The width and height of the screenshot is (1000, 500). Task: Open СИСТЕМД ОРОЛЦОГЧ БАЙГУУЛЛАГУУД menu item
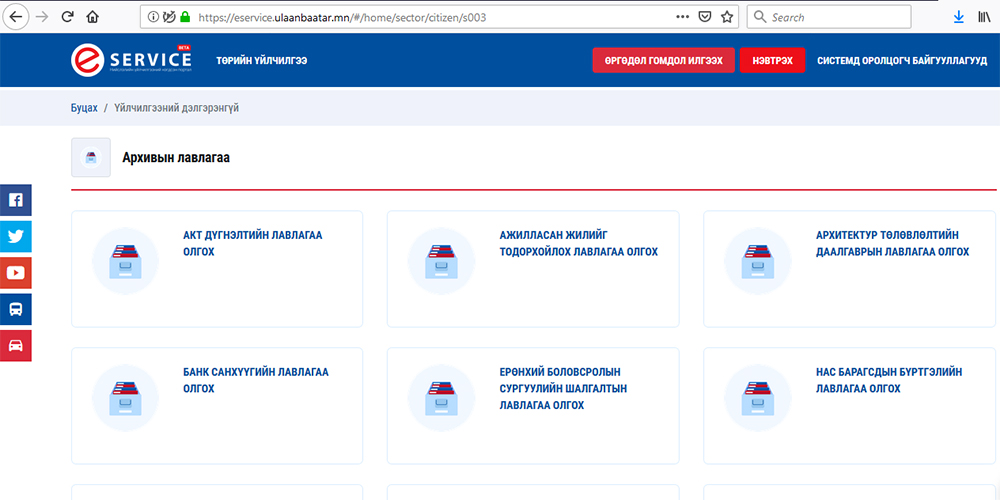coord(901,61)
